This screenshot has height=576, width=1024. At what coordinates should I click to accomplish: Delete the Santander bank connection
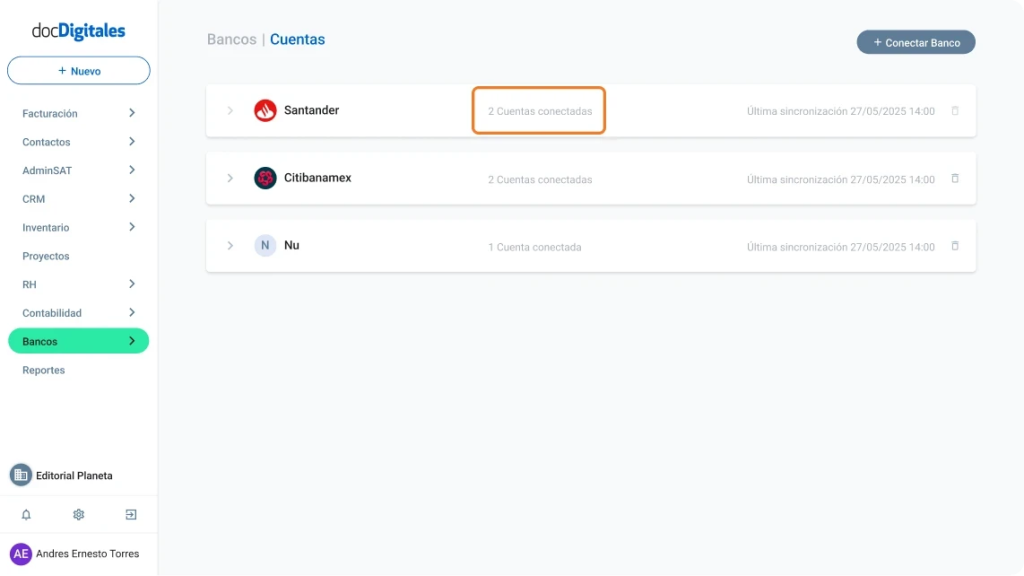pyautogui.click(x=955, y=111)
